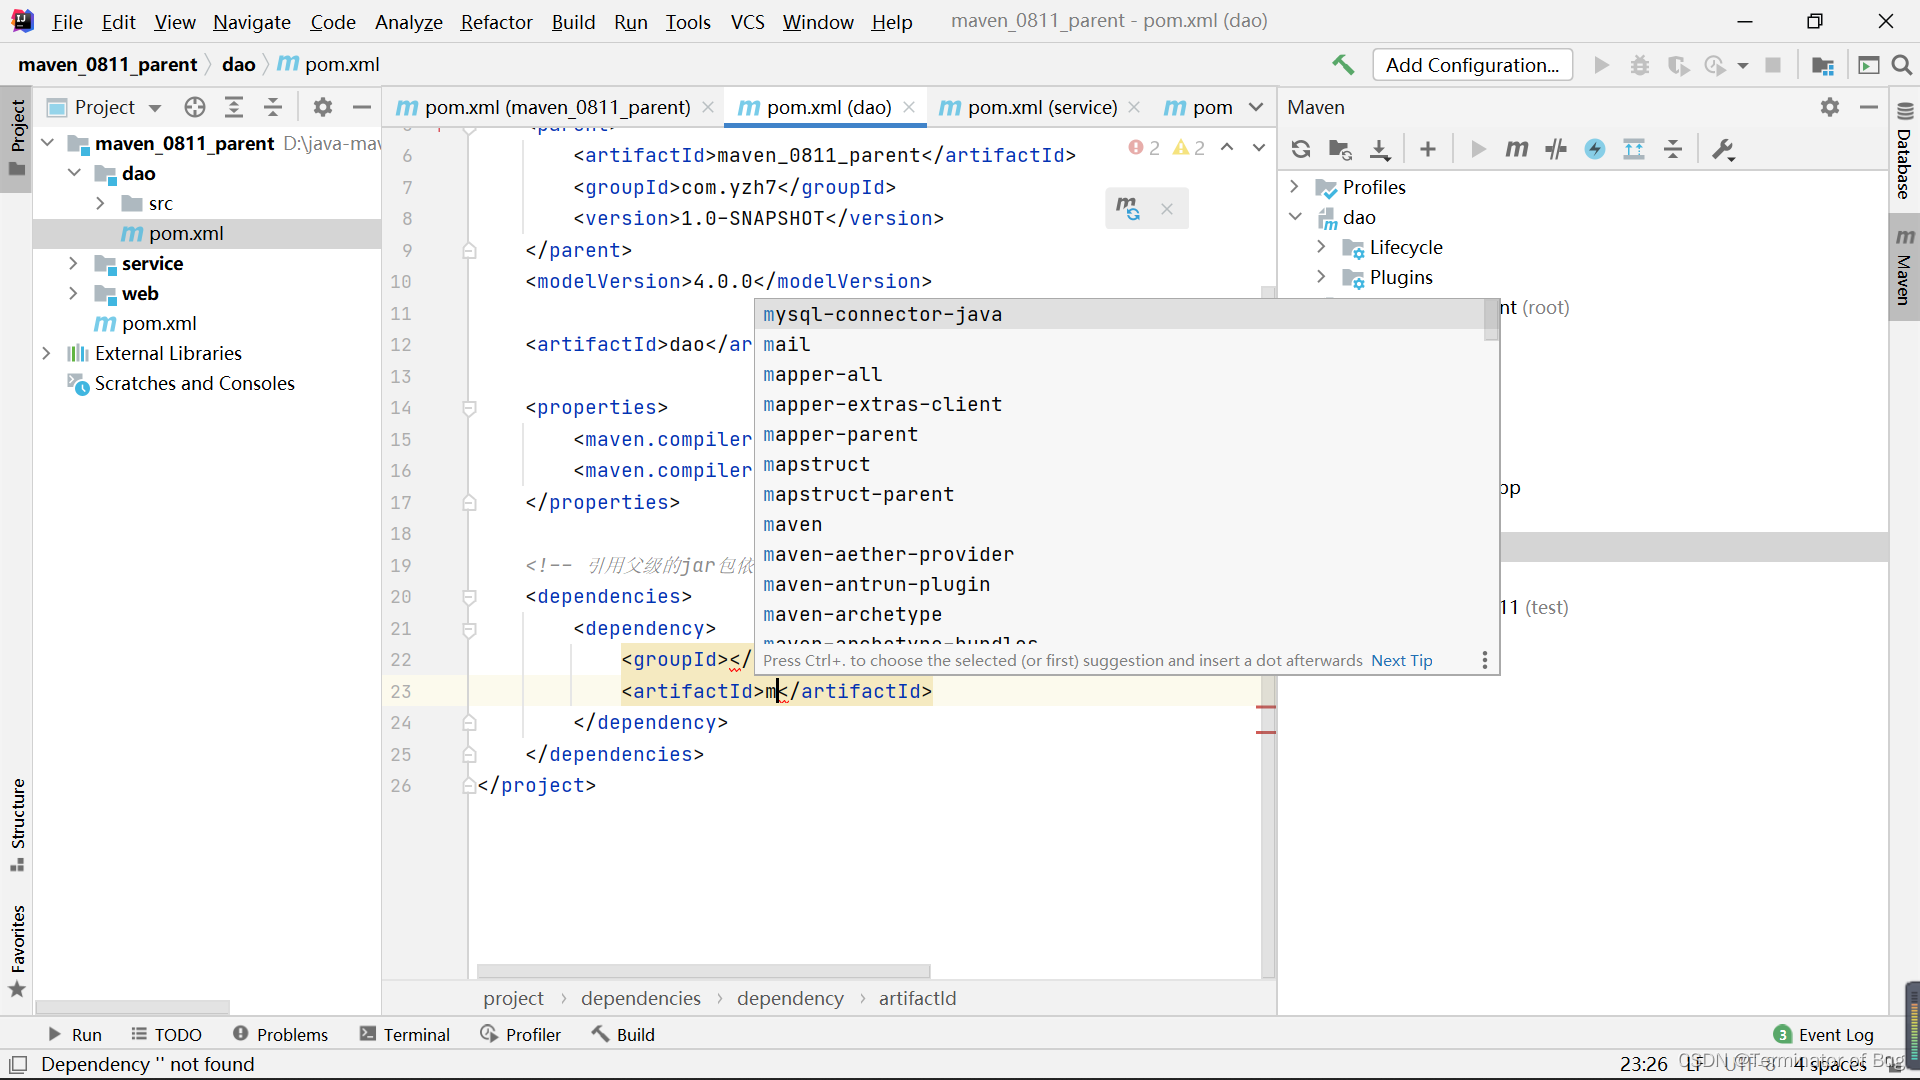Open the Problems tool window
The height and width of the screenshot is (1080, 1920).
(280, 1034)
